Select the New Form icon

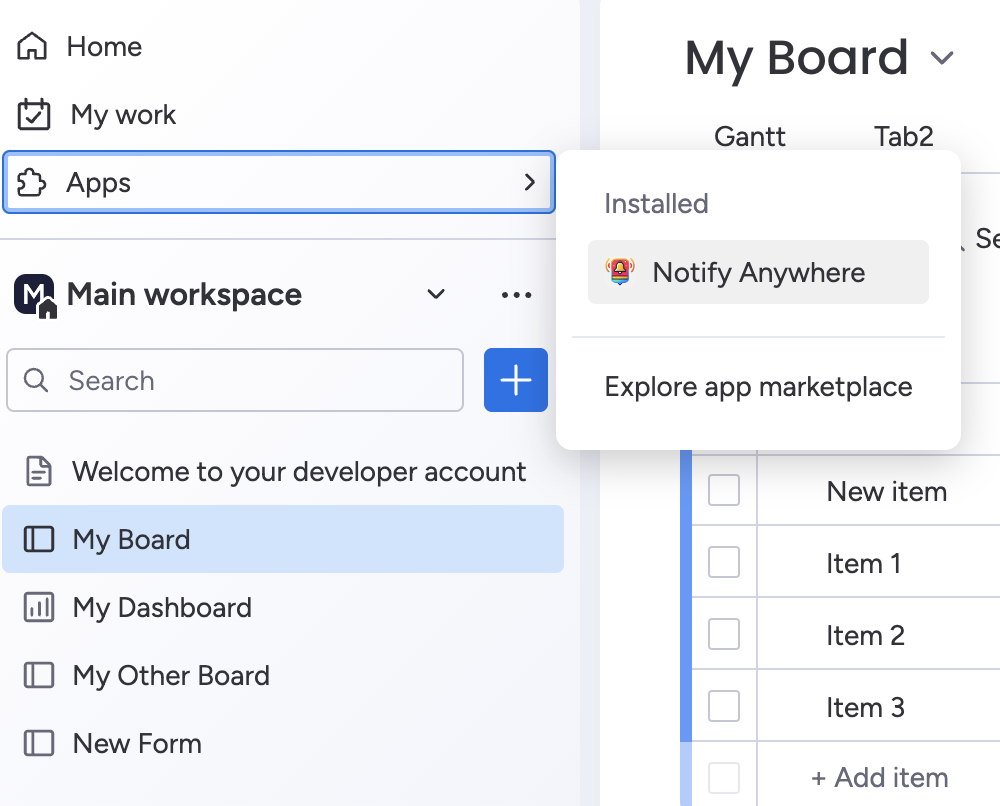click(x=39, y=743)
